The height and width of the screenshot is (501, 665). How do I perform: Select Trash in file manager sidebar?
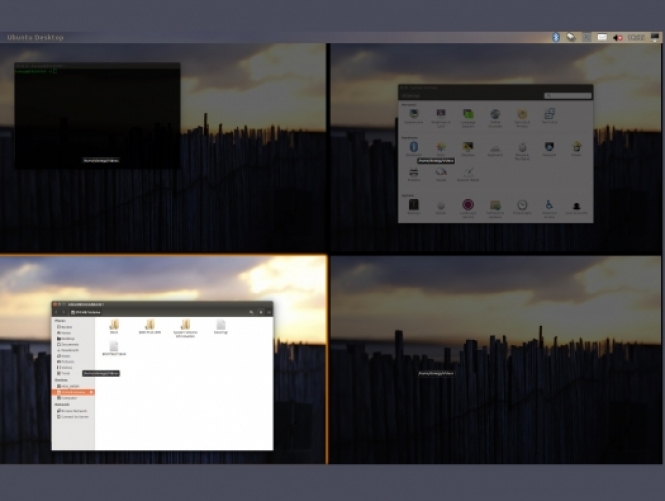65,373
